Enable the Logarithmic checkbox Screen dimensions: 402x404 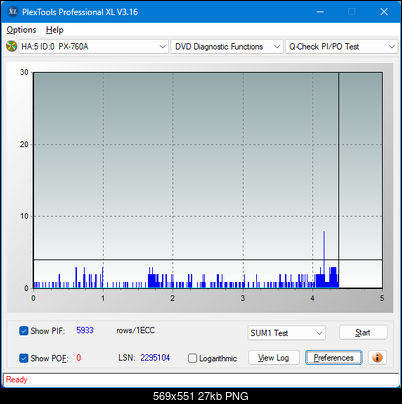coord(192,358)
